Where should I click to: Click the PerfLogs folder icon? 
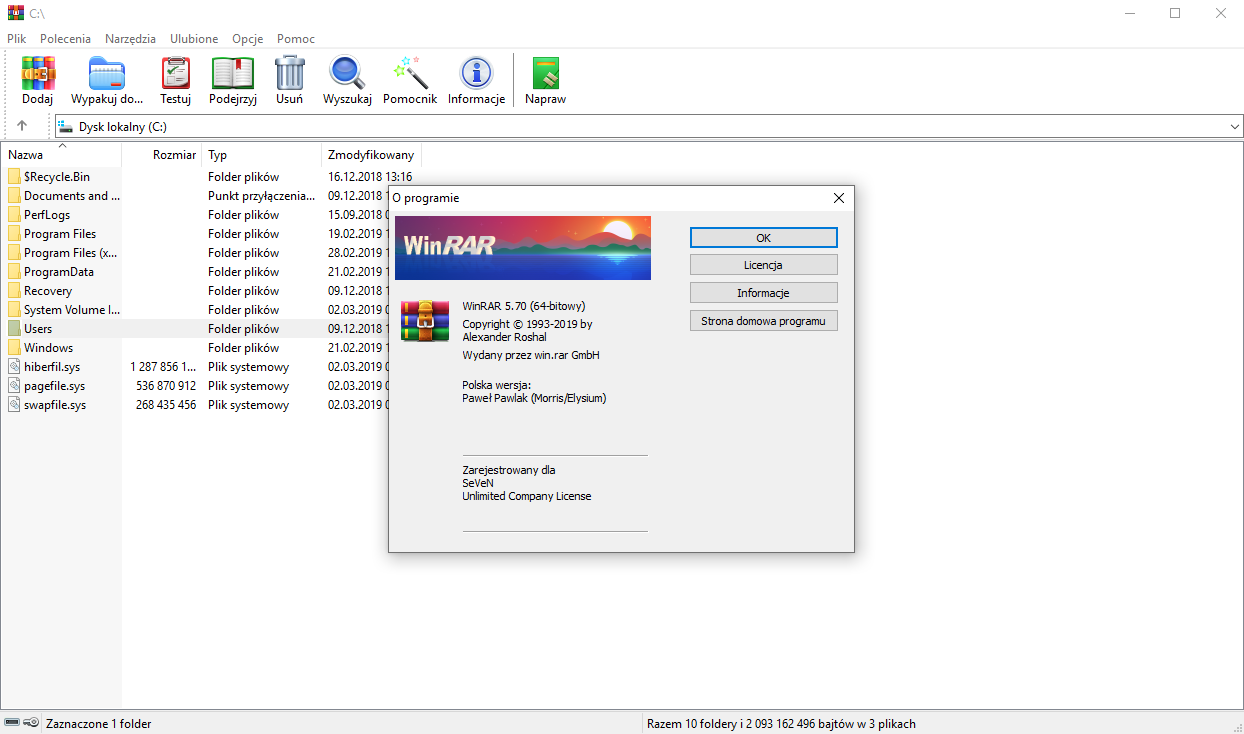coord(14,215)
